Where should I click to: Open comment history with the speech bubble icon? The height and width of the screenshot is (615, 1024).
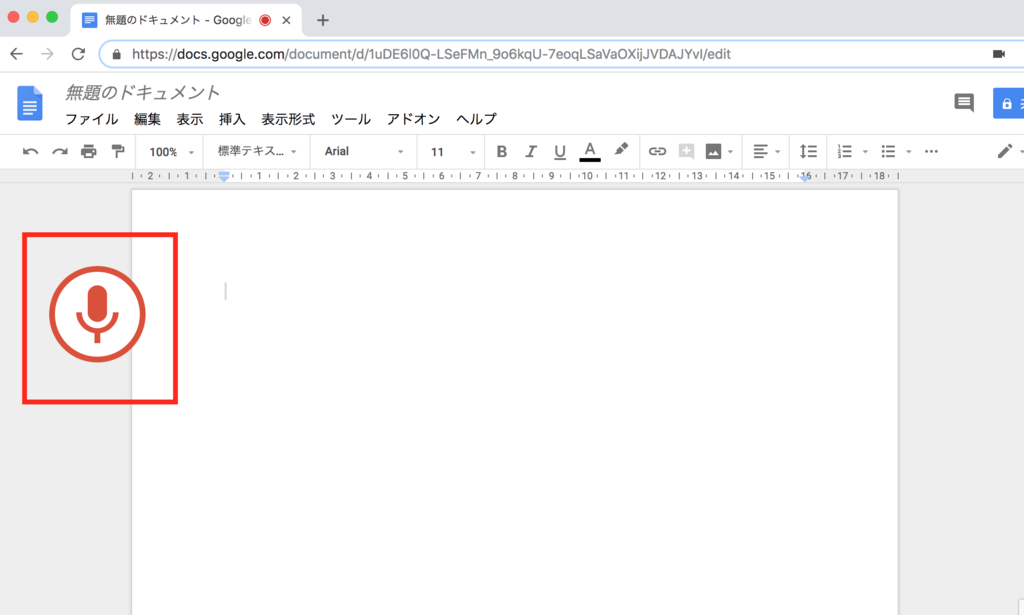click(962, 103)
